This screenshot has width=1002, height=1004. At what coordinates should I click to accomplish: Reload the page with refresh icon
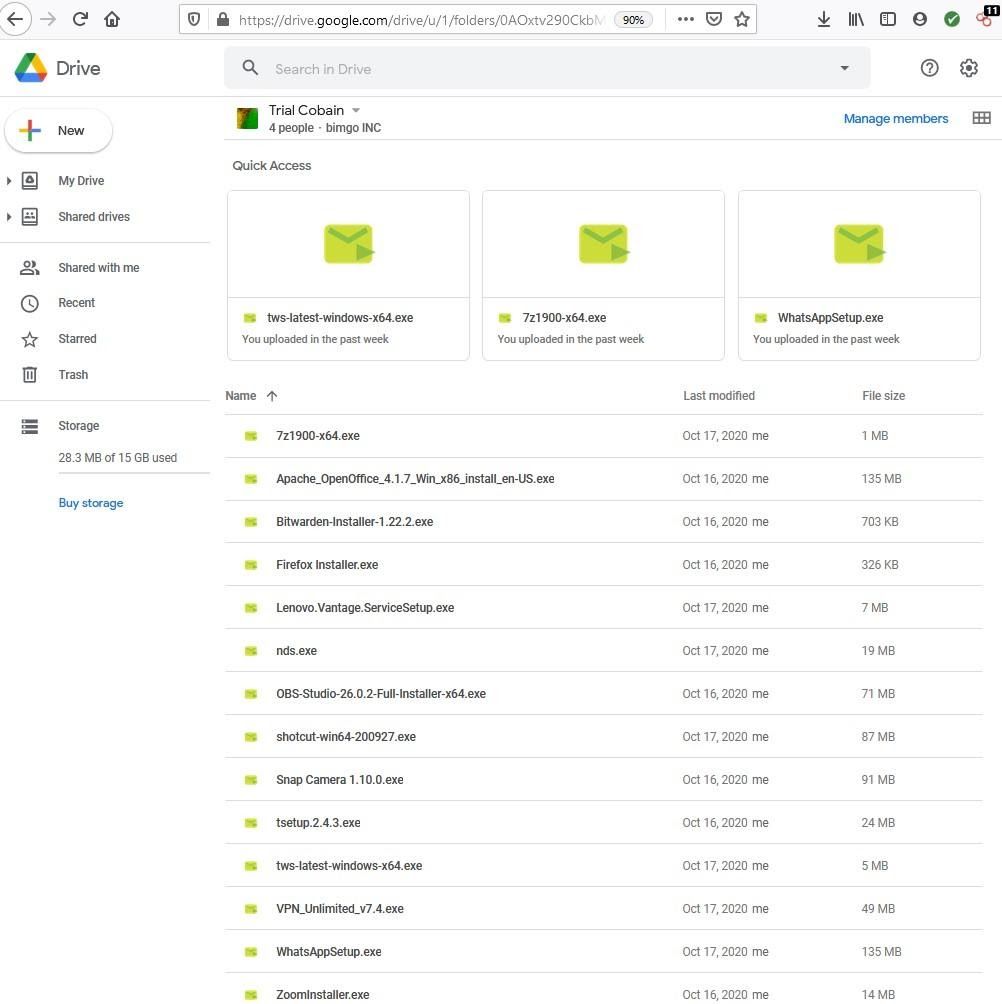coord(80,19)
